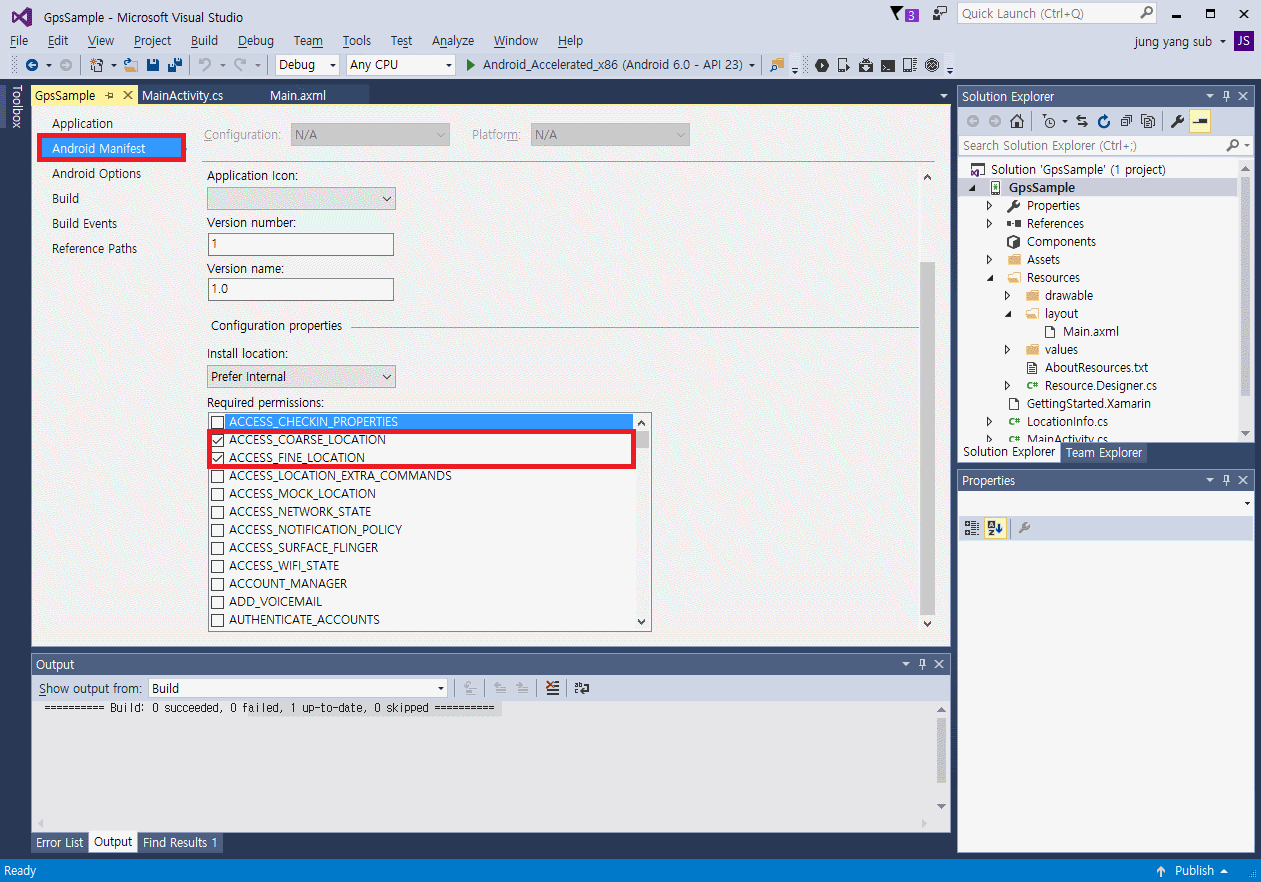Click the Android device manager toolbar icon
The width and height of the screenshot is (1261, 882).
point(843,65)
